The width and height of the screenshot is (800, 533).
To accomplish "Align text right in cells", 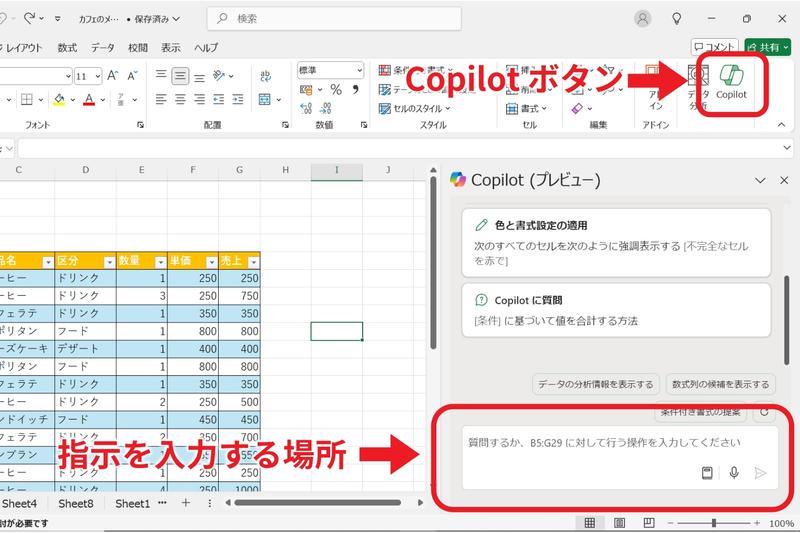I will pyautogui.click(x=199, y=99).
